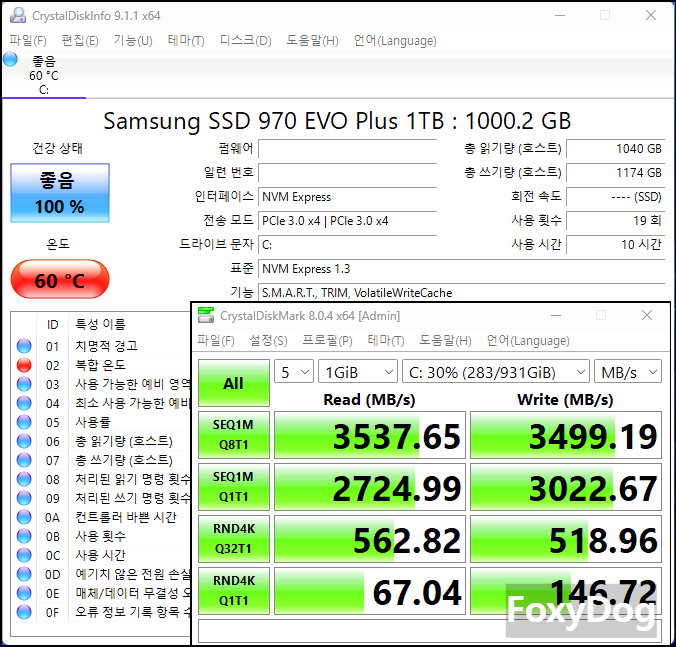676x647 pixels.
Task: Click status orb for attribute 0C 사용 시간
Action: (24, 555)
